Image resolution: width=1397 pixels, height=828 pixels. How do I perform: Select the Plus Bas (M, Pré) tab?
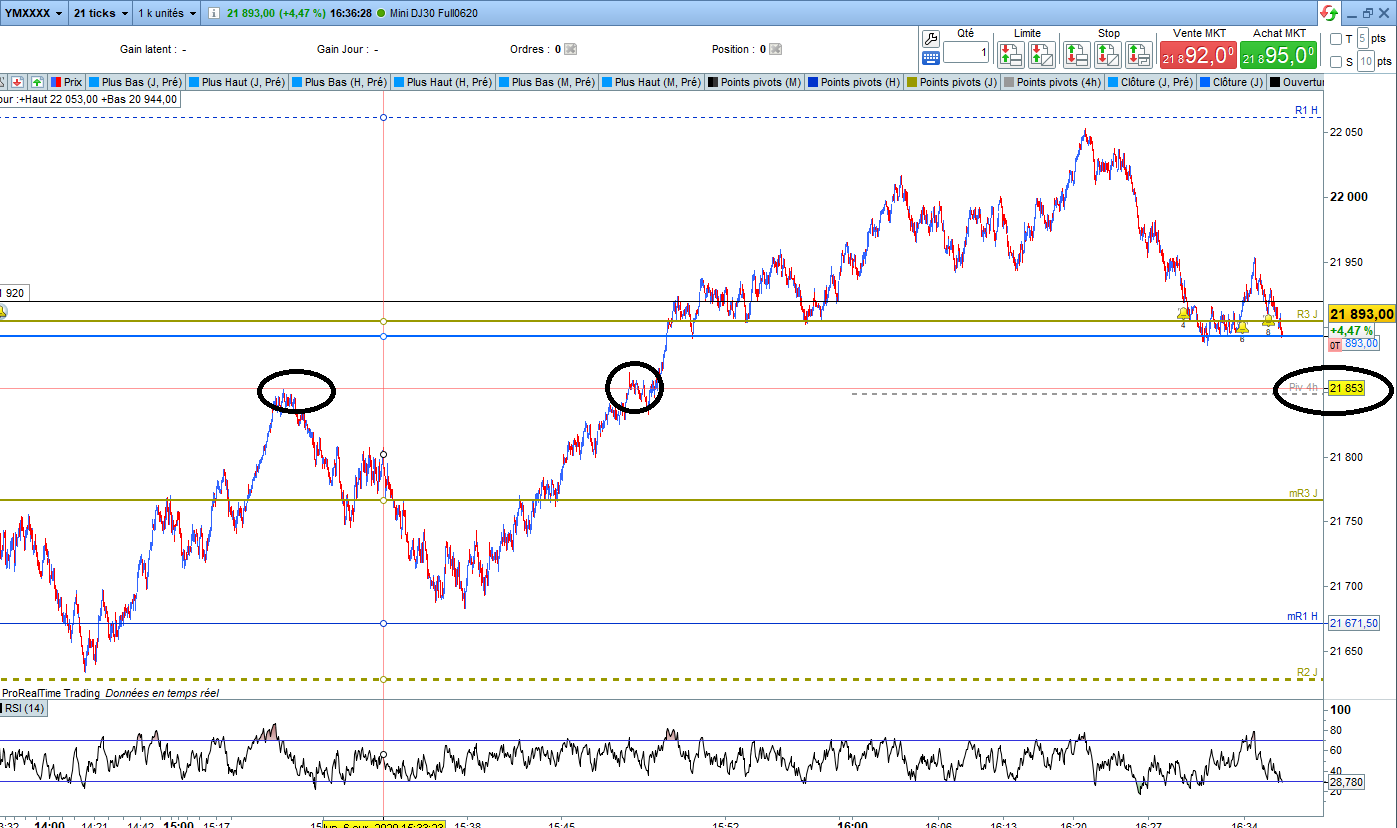pyautogui.click(x=547, y=82)
